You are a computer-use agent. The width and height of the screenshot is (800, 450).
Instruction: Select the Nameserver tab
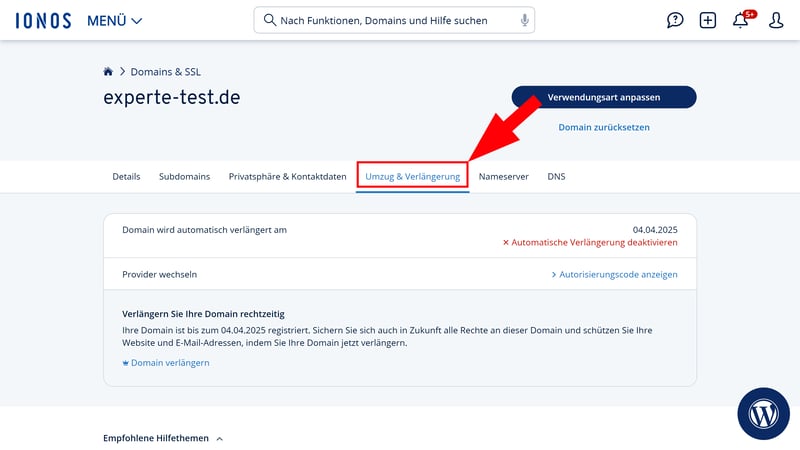coord(504,176)
